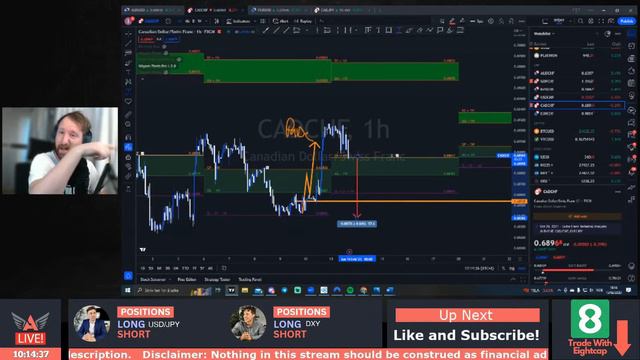
Task: Collapse the bottom panel arrow
Action: tap(513, 280)
